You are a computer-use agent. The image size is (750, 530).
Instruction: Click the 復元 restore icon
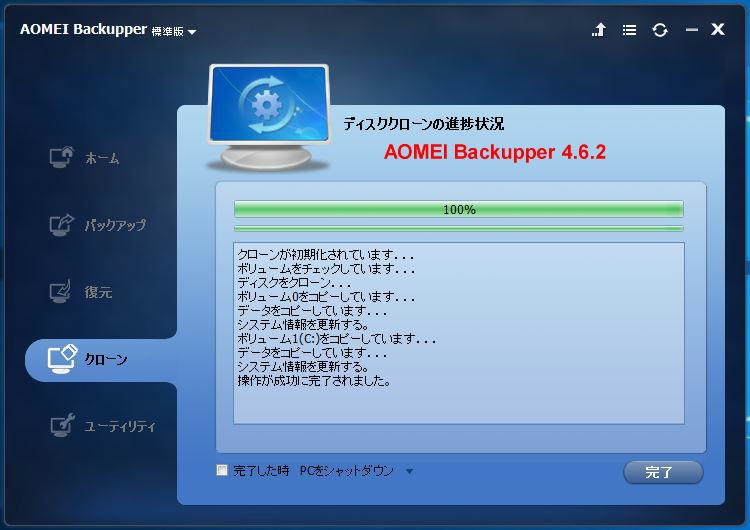(61, 291)
